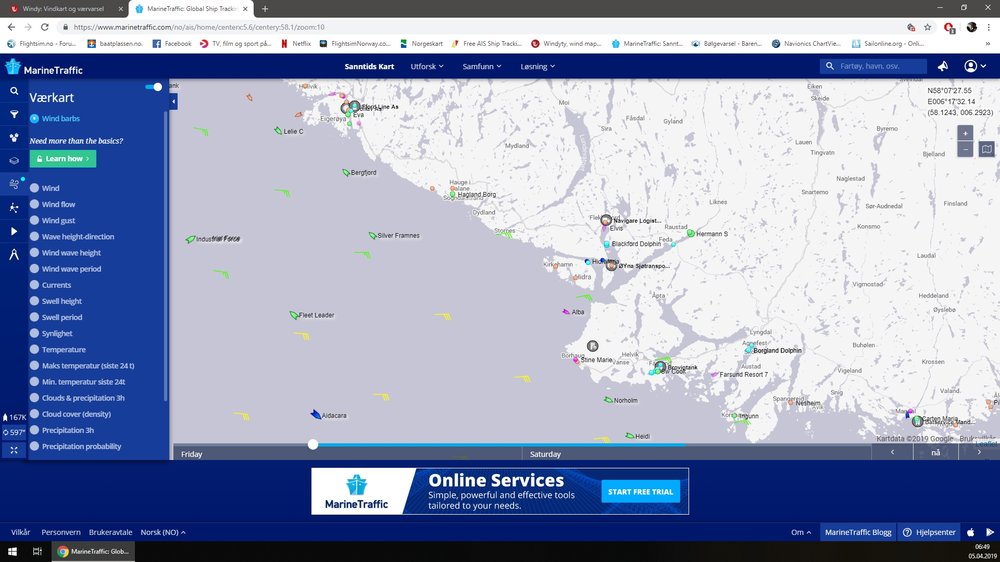Expand the Om footer menu

point(801,532)
